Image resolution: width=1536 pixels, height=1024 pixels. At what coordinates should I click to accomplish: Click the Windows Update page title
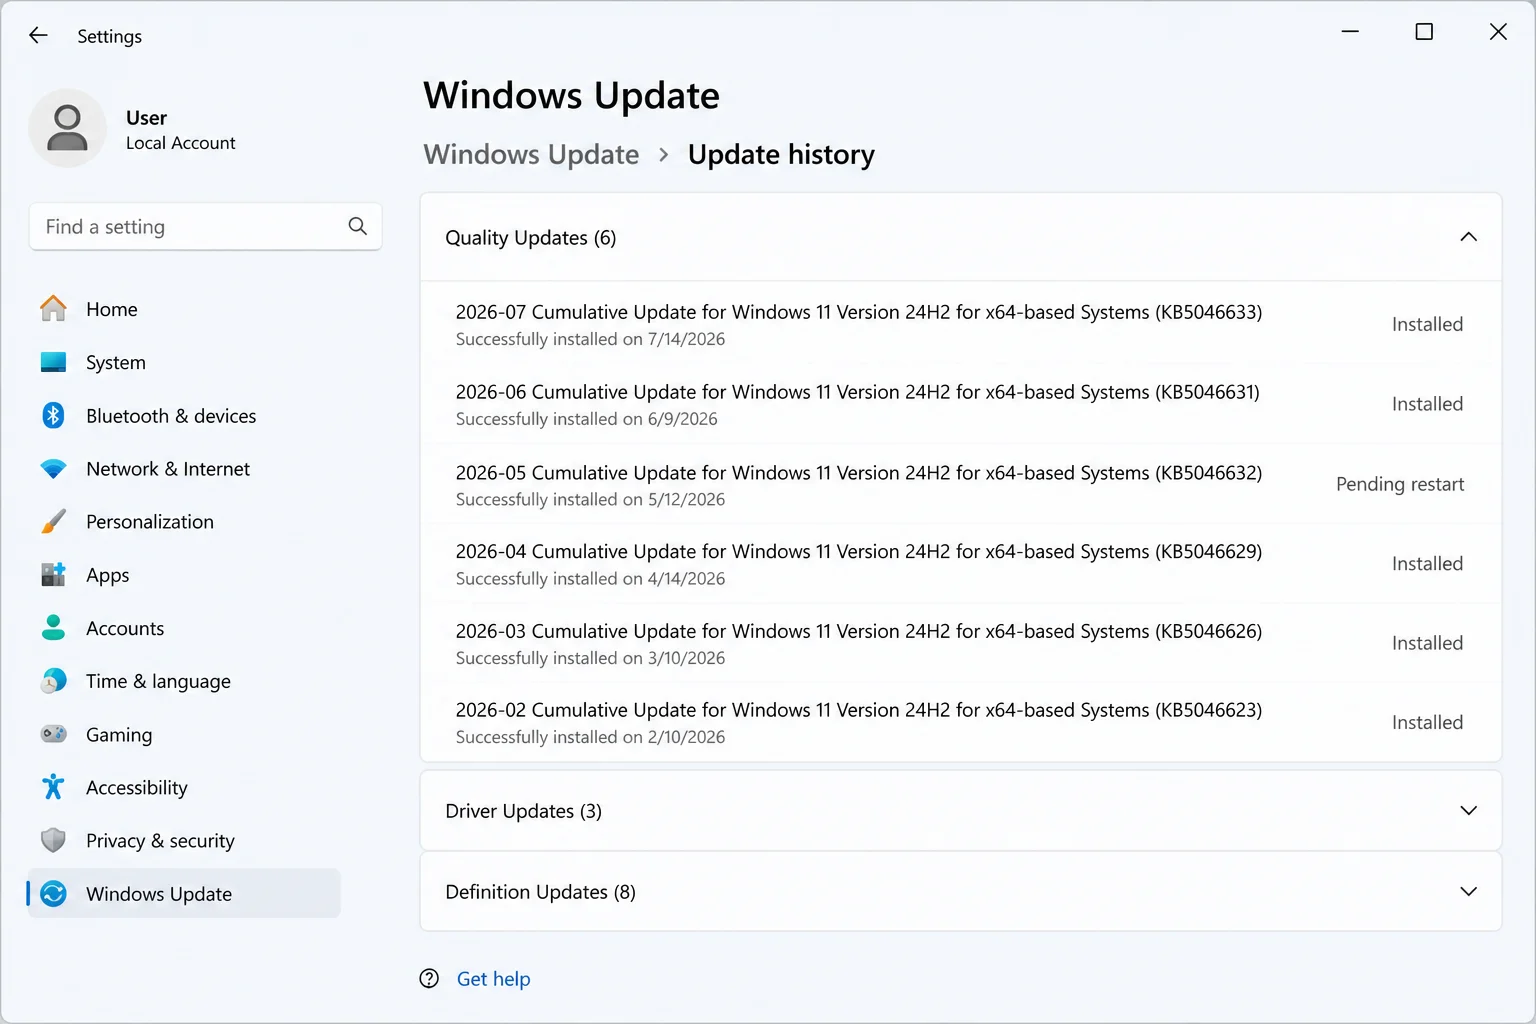coord(571,95)
